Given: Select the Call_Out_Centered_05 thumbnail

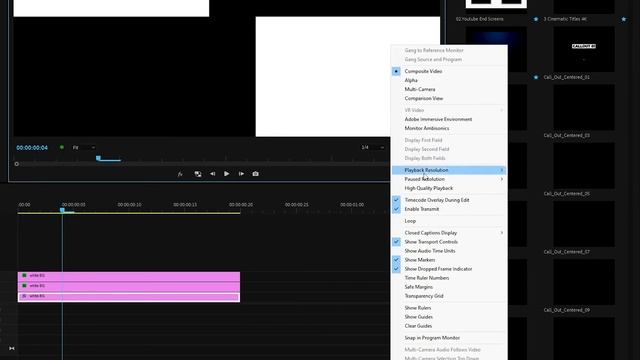Looking at the screenshot, I should [584, 166].
